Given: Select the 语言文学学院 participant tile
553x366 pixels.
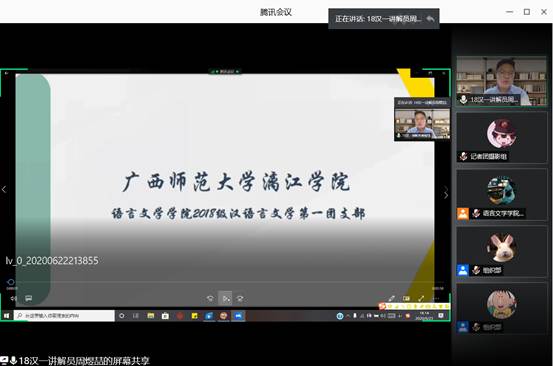Looking at the screenshot, I should (501, 195).
